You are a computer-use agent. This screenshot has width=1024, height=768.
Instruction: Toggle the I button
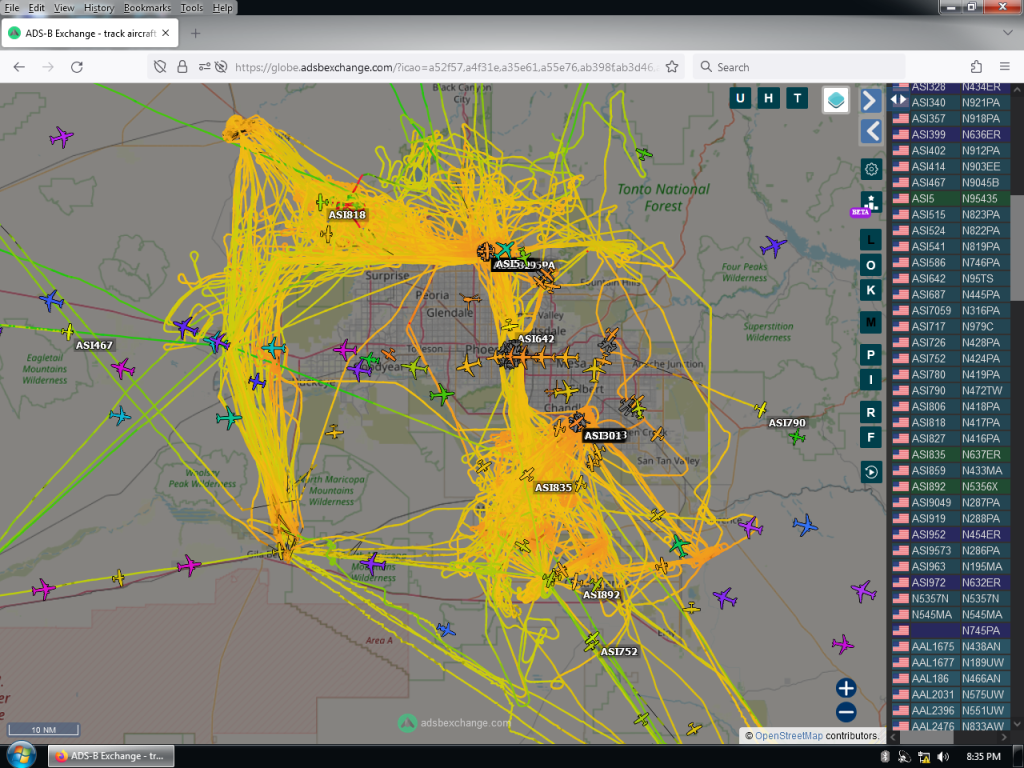[871, 379]
